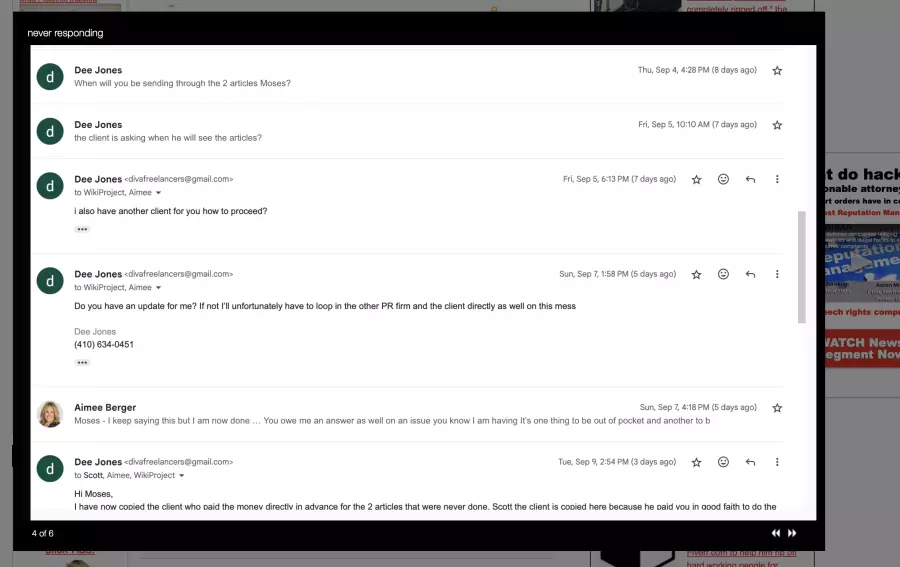900x567 pixels.
Task: Go to the next slideshow image
Action: (792, 534)
